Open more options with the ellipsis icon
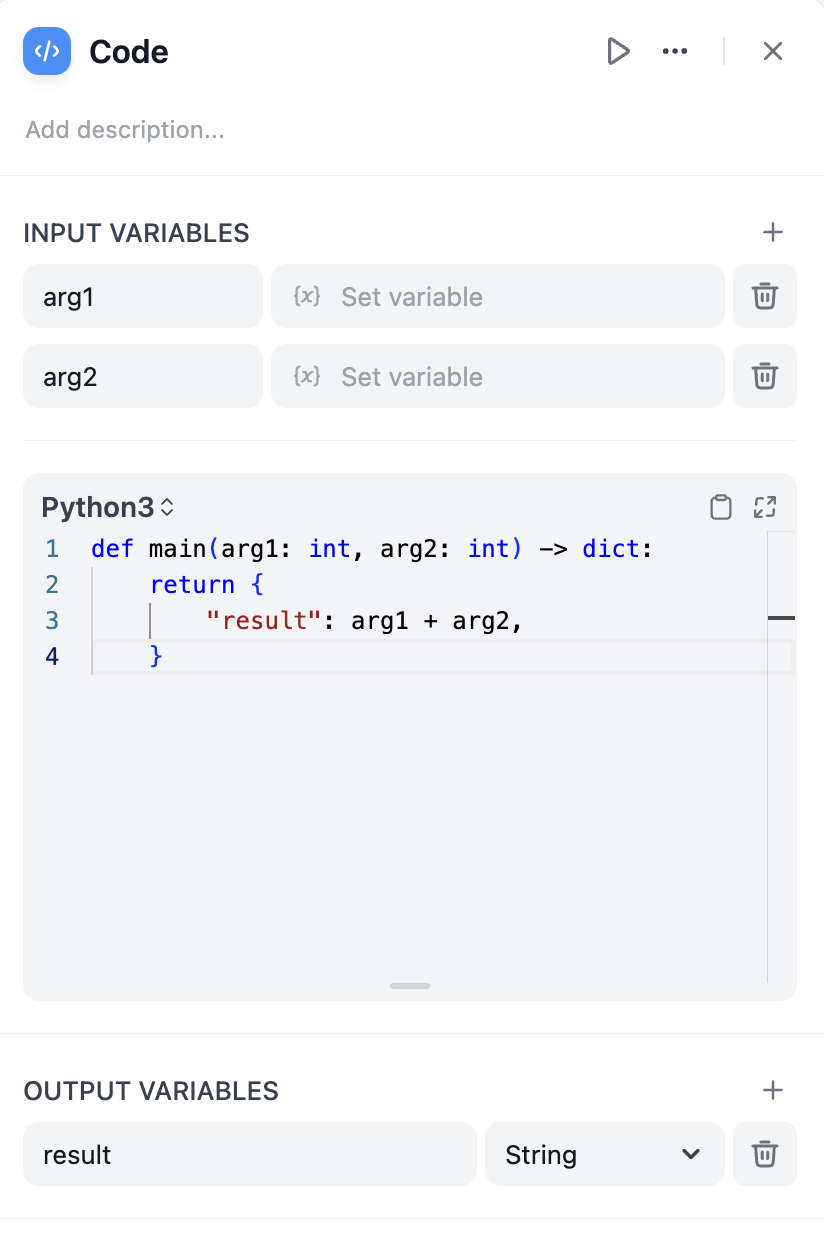This screenshot has height=1236, width=824. [x=674, y=51]
